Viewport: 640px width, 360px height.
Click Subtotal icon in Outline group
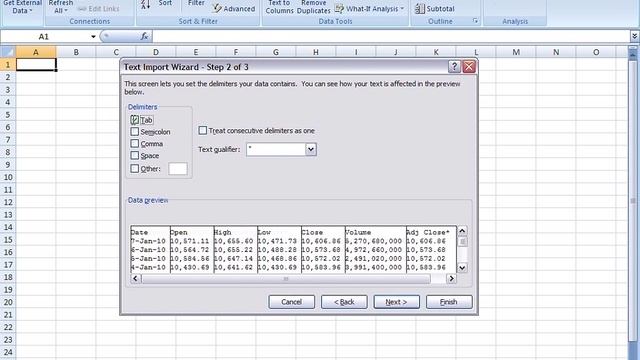coord(434,9)
